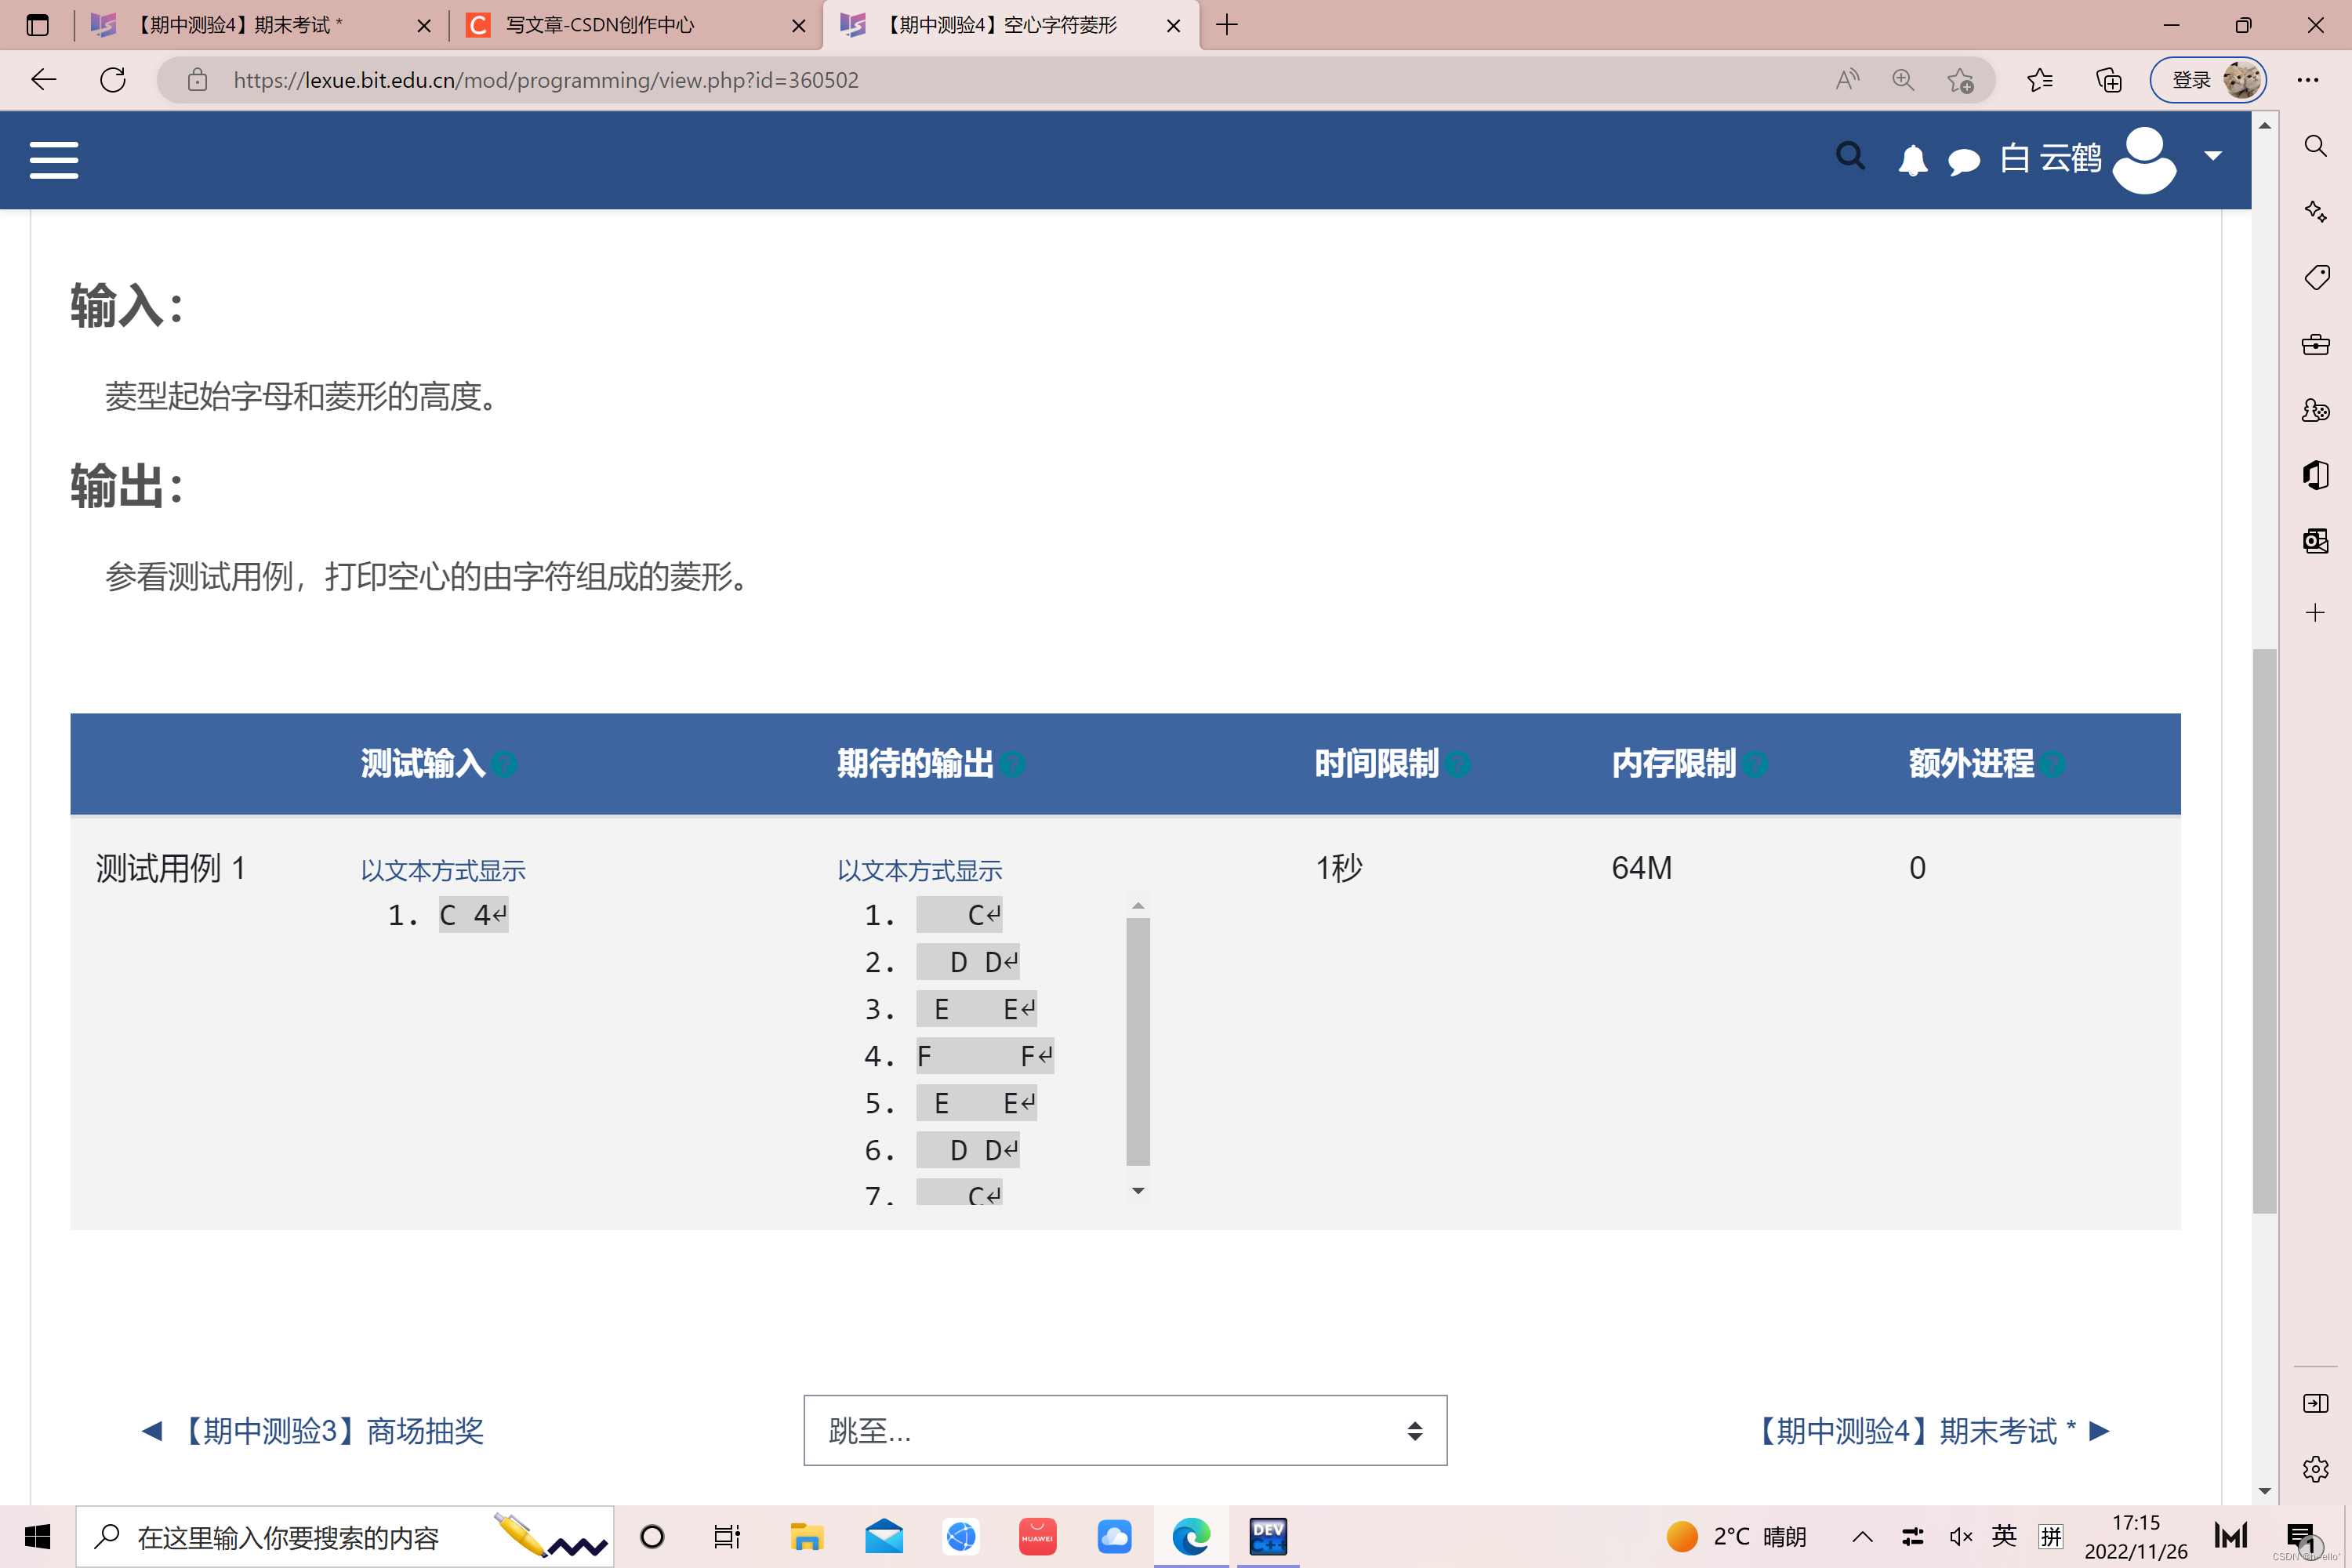Click the help icon beside 时间限制
The image size is (2352, 1568).
[x=1458, y=765]
